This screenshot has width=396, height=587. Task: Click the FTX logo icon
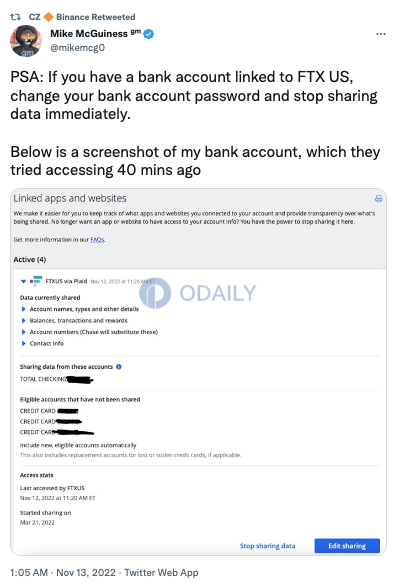click(36, 281)
